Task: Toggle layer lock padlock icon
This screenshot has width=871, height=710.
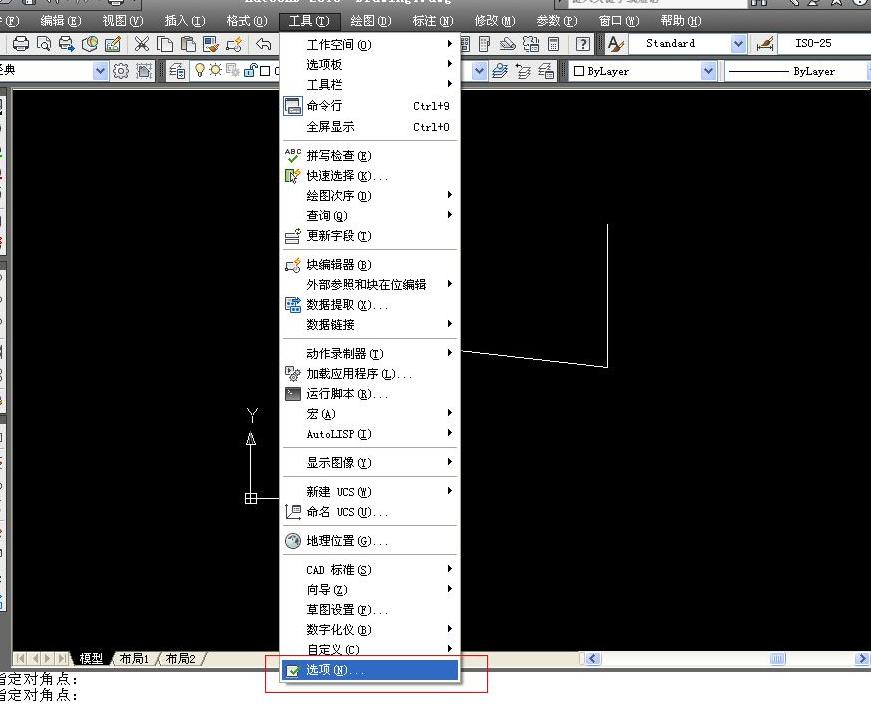Action: [x=250, y=70]
